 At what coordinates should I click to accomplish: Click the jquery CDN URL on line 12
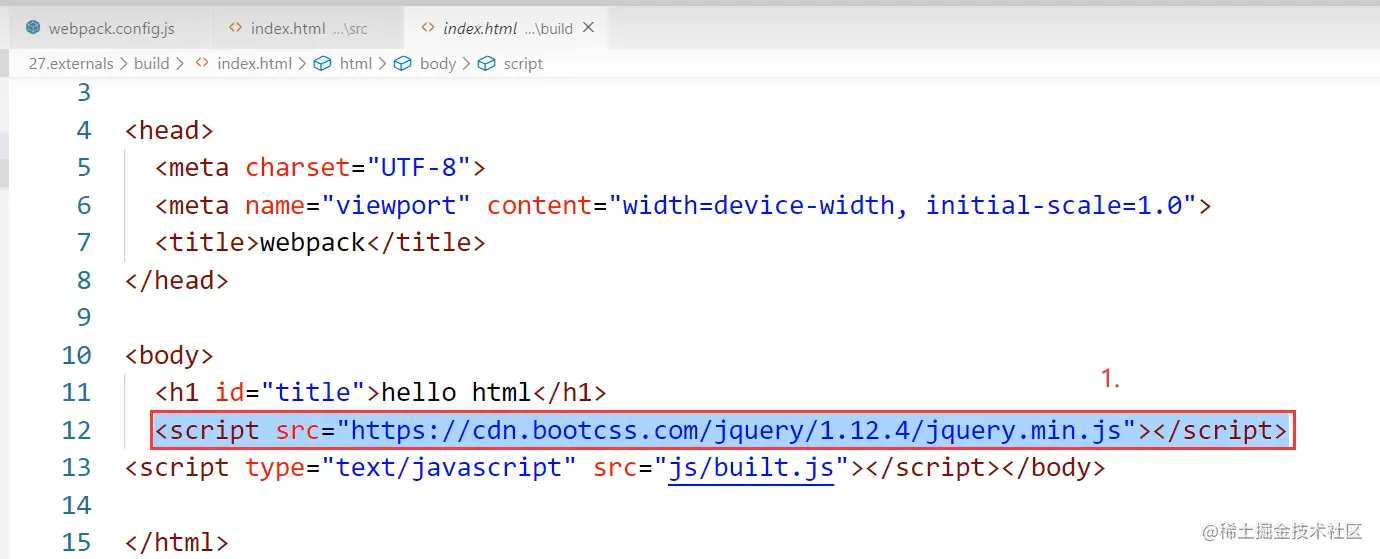click(736, 430)
